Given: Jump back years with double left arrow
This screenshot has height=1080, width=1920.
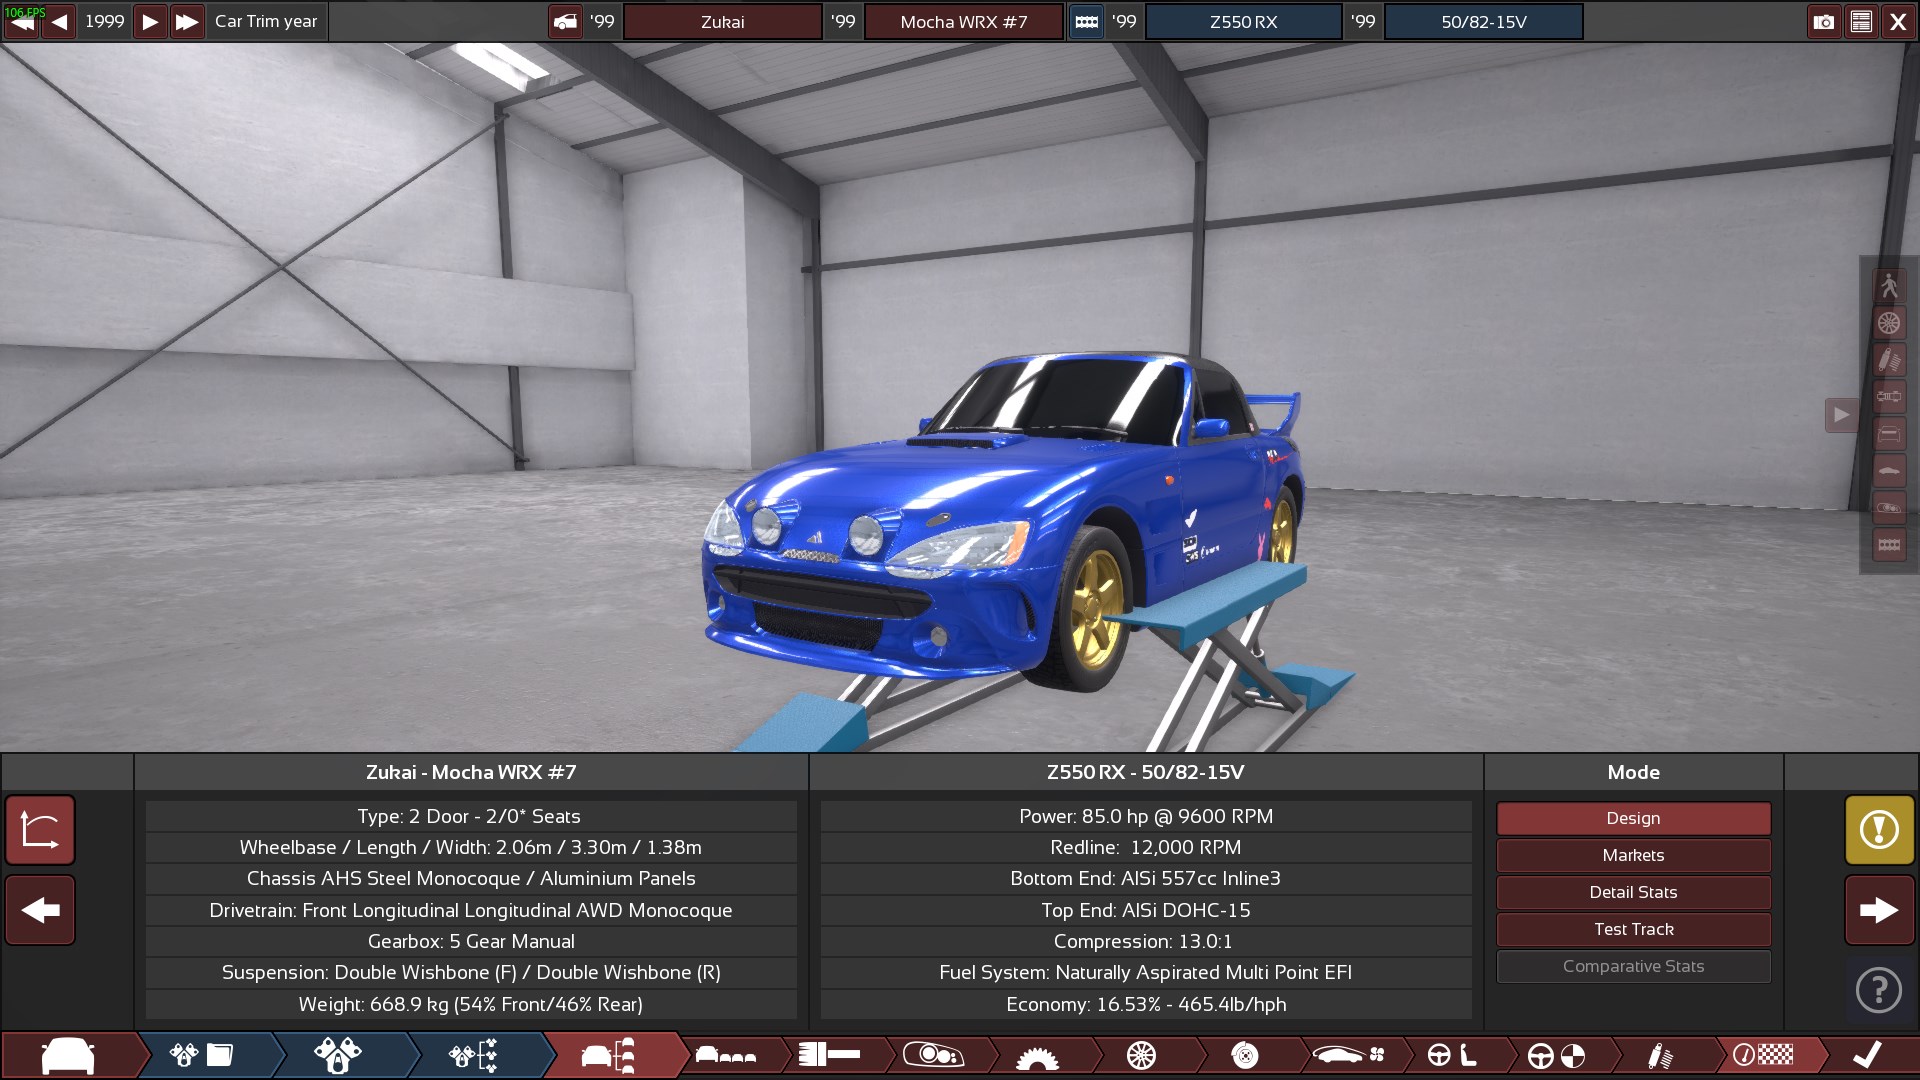Looking at the screenshot, I should coord(21,21).
